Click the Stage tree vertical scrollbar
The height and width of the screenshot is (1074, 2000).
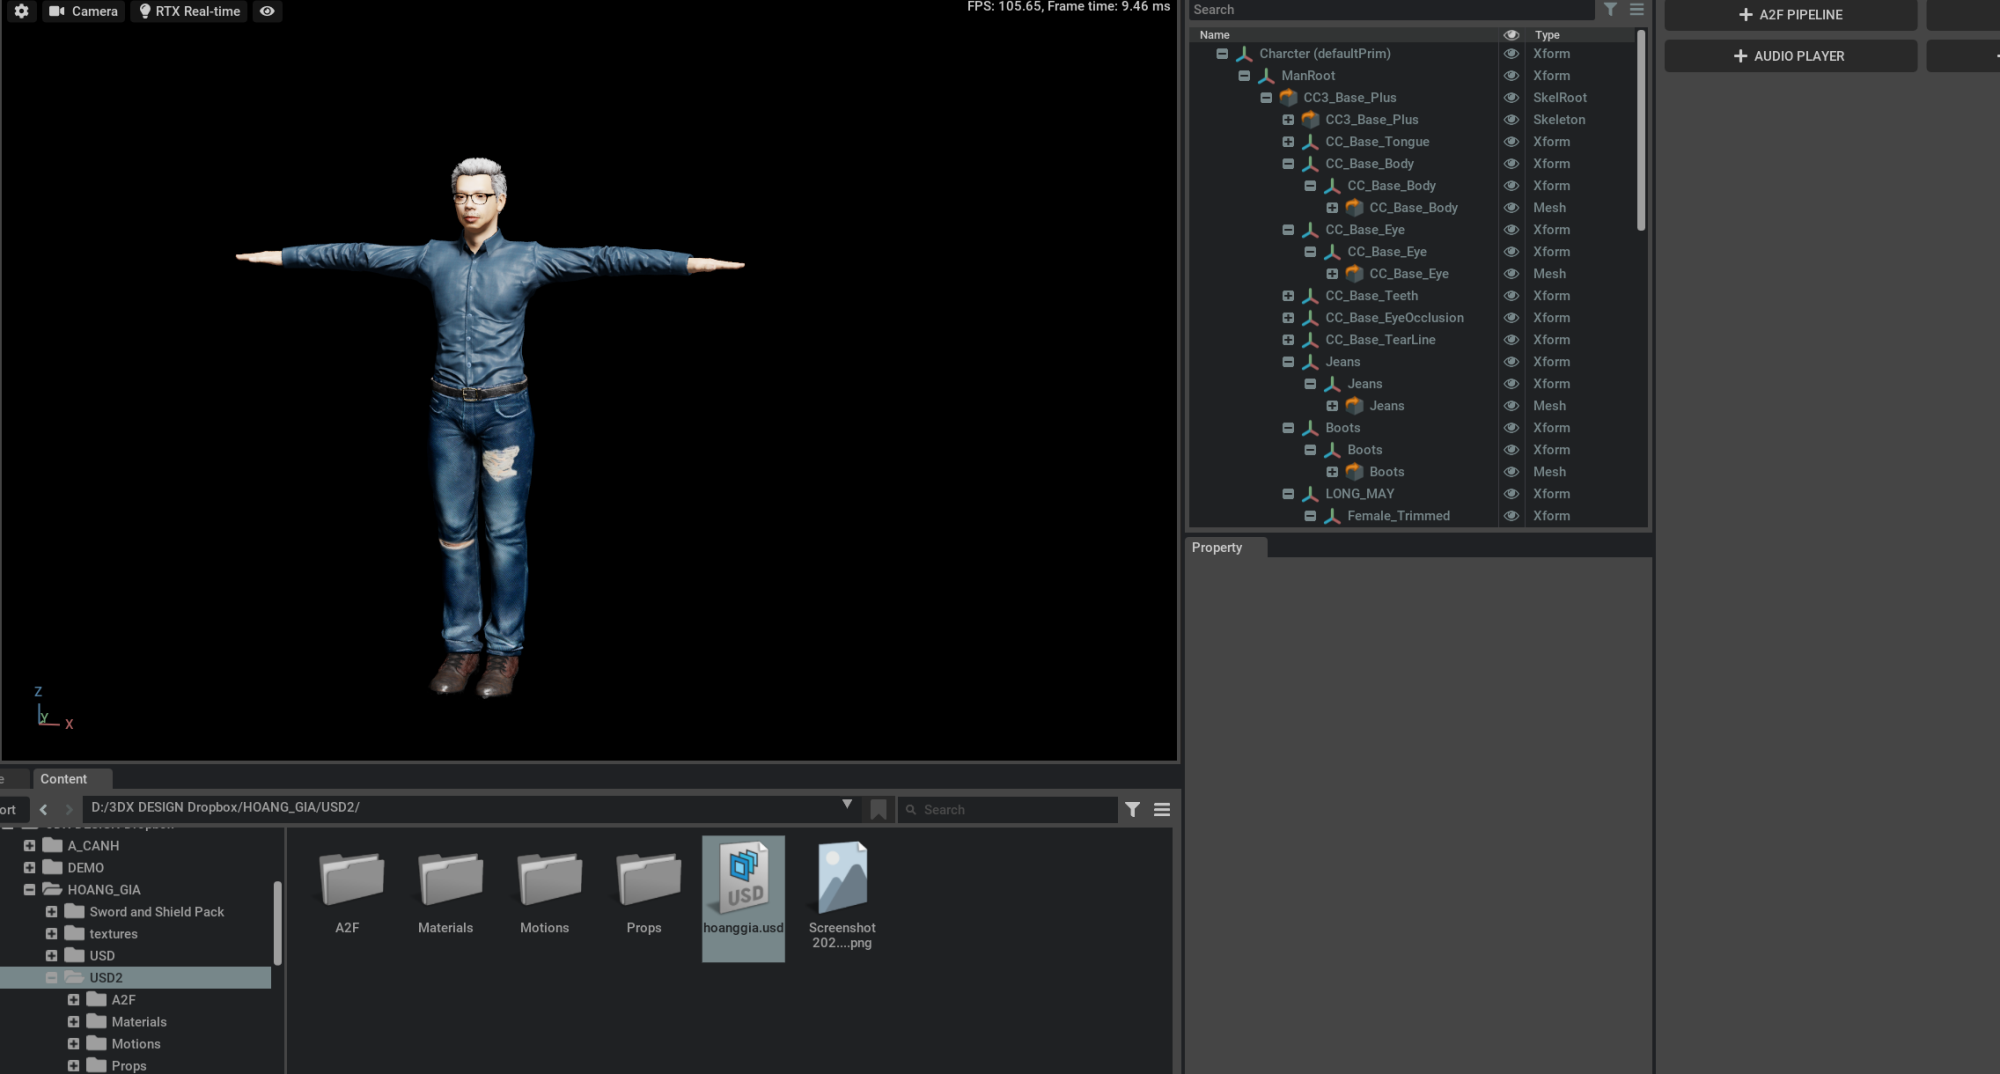pyautogui.click(x=1641, y=130)
